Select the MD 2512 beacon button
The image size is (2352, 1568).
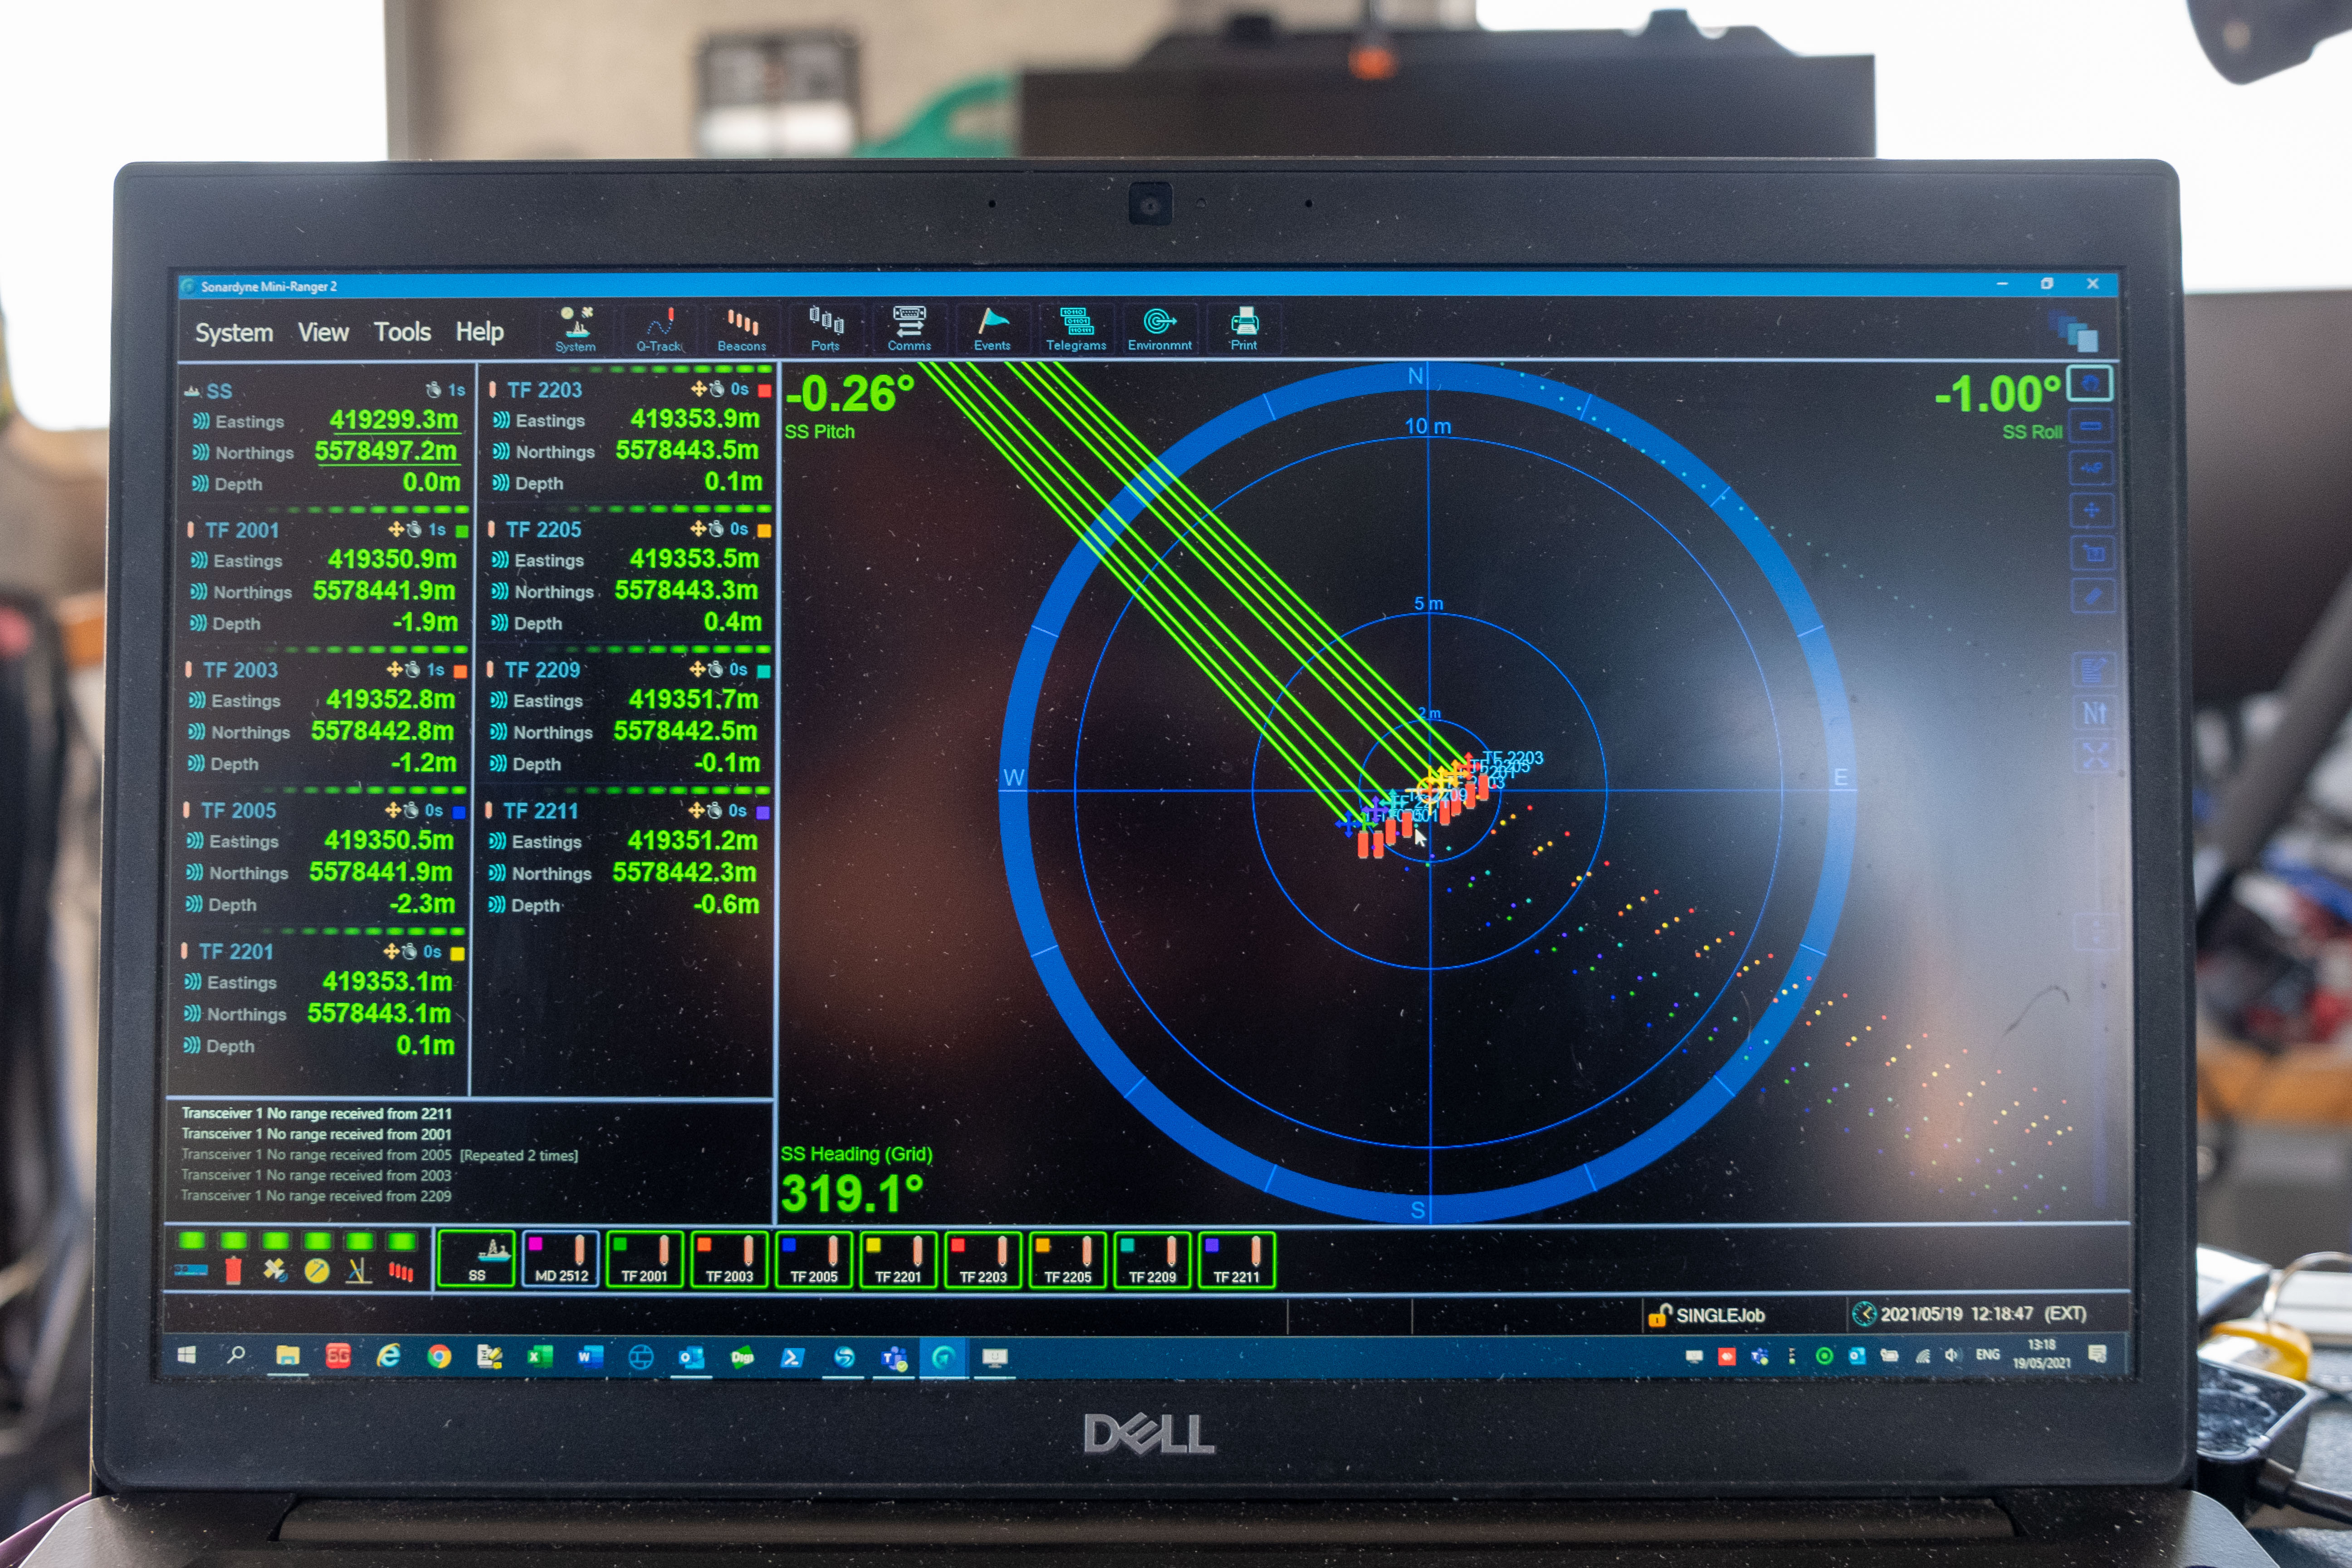tap(561, 1259)
